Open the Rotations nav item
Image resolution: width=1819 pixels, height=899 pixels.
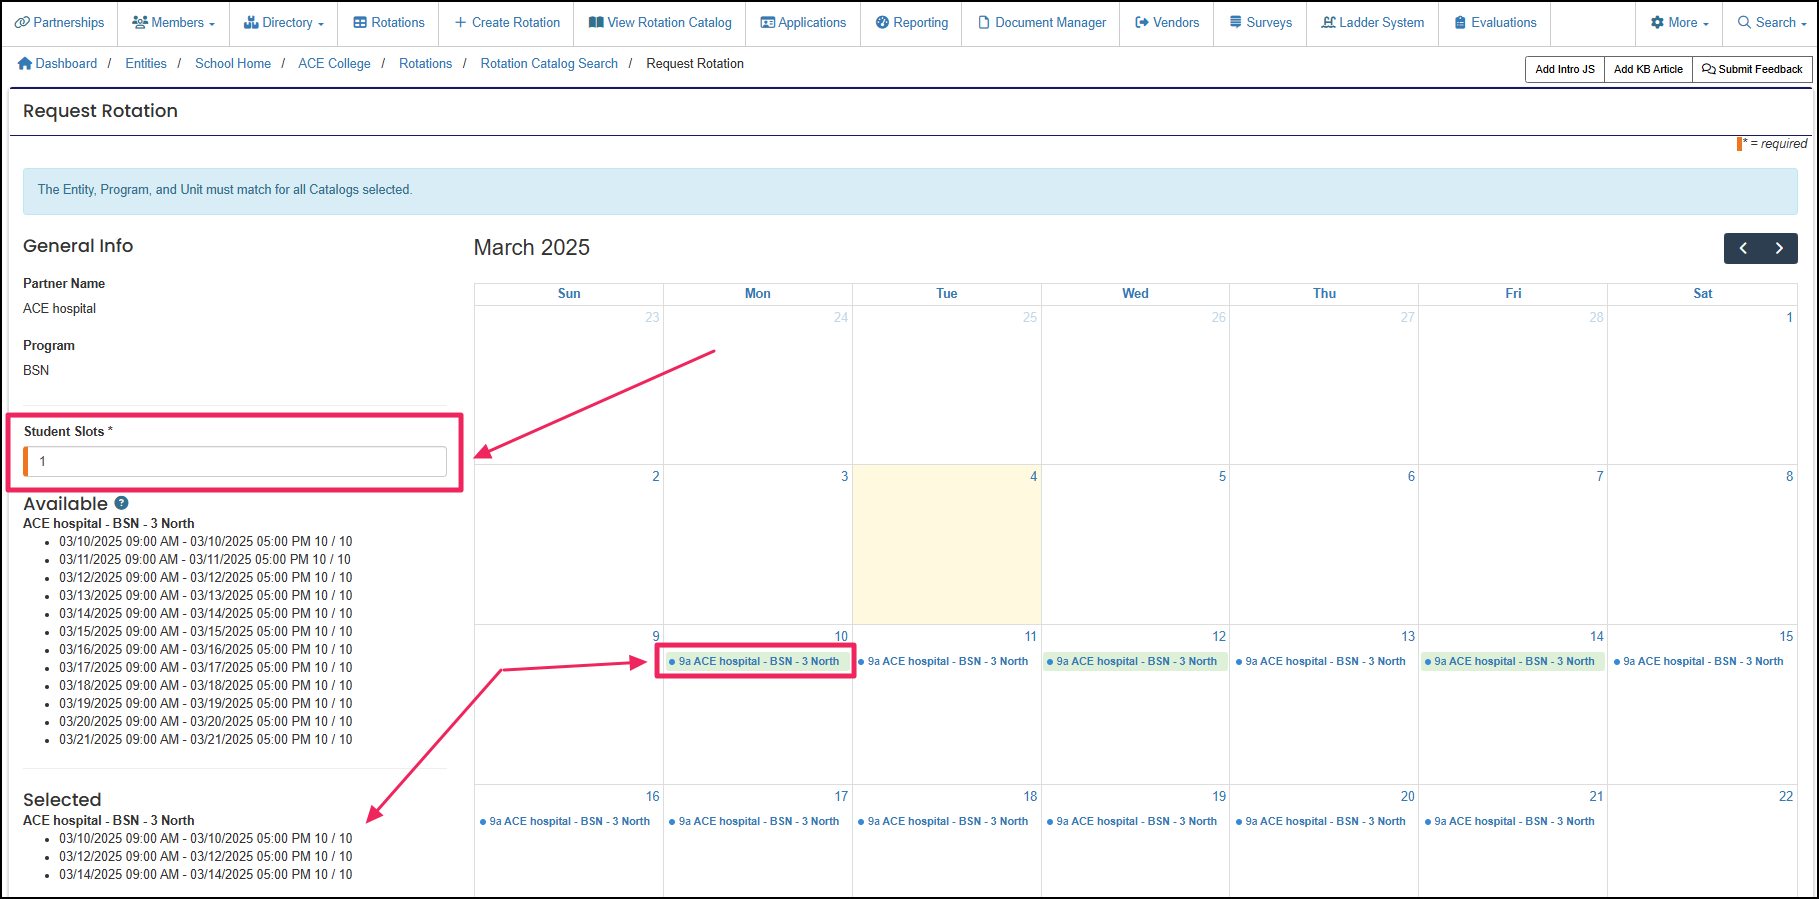(389, 23)
